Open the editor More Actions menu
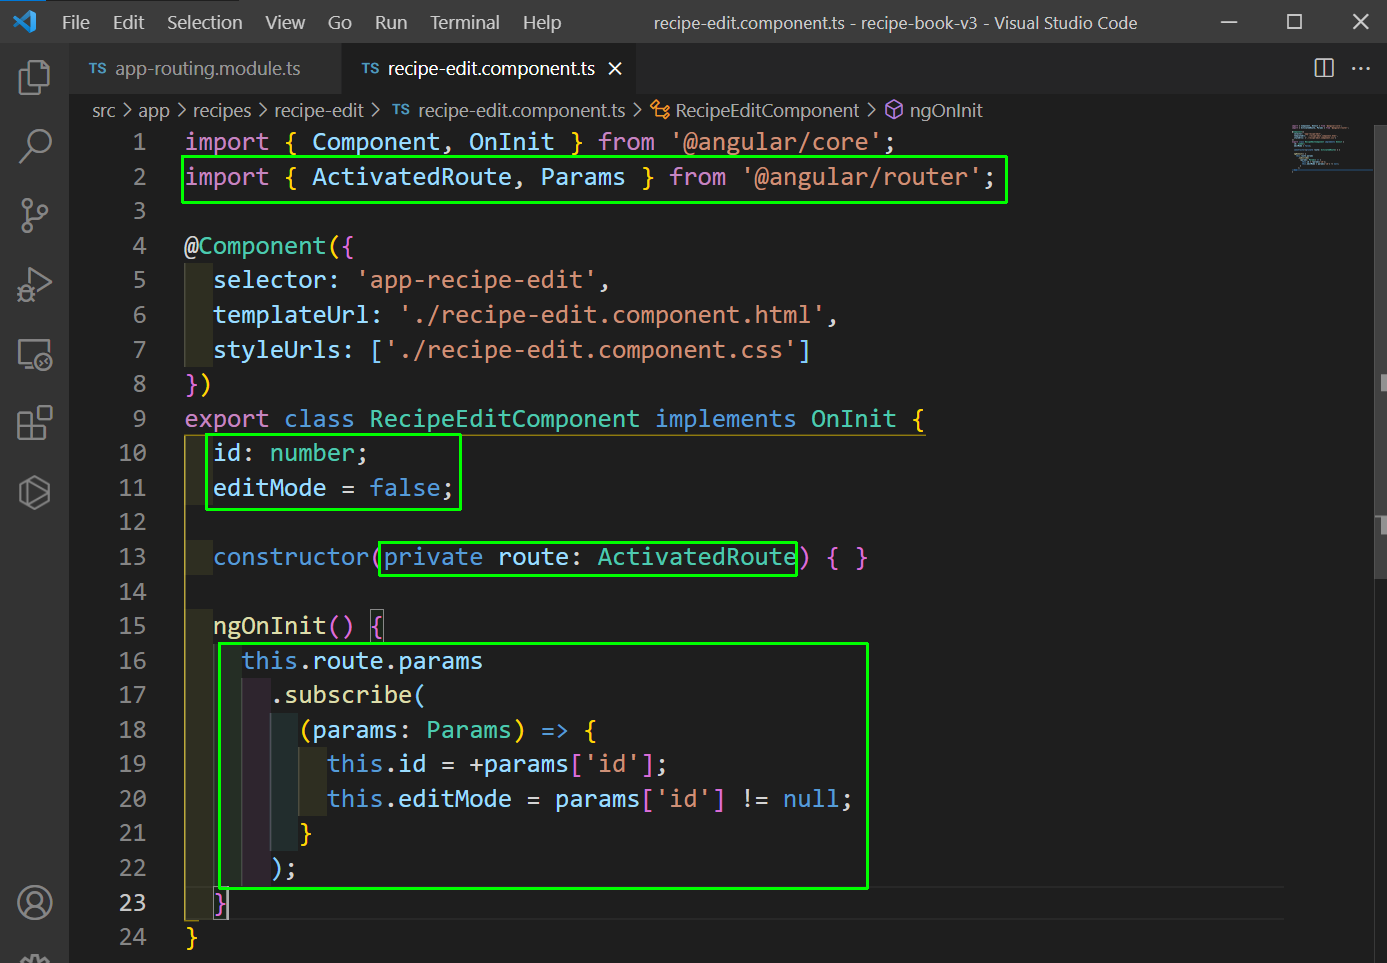Image resolution: width=1387 pixels, height=963 pixels. 1361,68
